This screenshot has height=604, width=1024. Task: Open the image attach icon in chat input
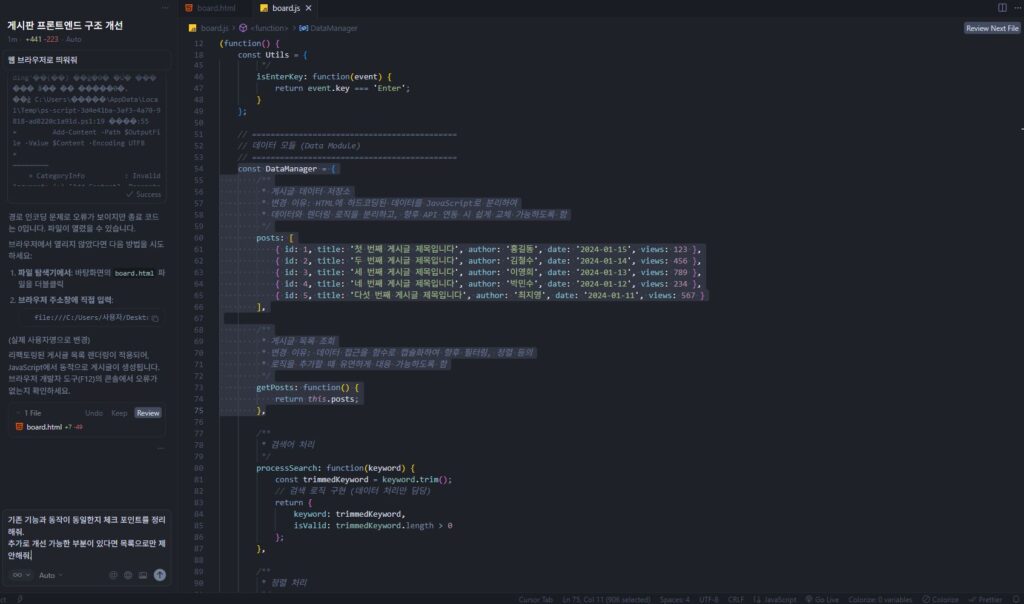pos(142,575)
